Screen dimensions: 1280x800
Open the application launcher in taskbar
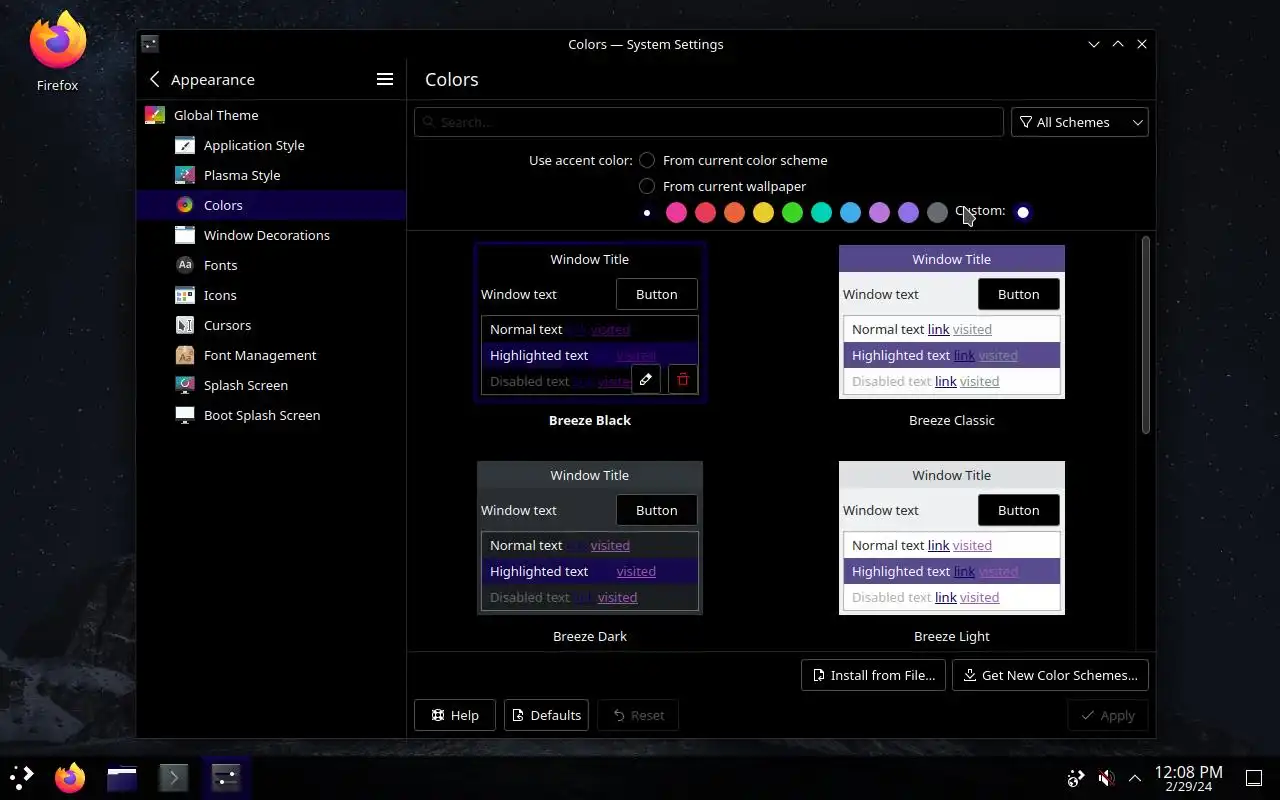tap(21, 777)
